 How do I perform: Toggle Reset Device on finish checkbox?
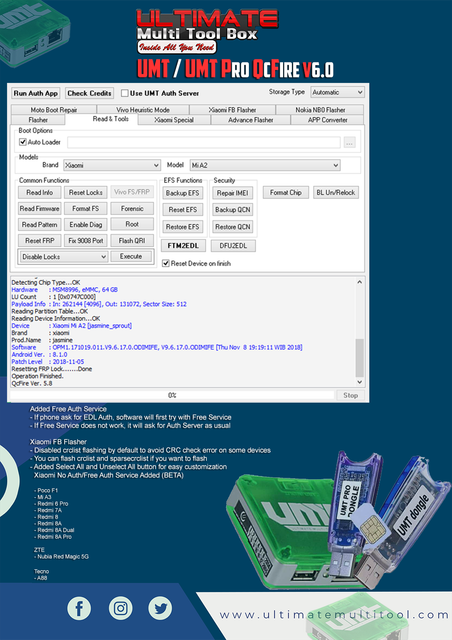coord(166,263)
